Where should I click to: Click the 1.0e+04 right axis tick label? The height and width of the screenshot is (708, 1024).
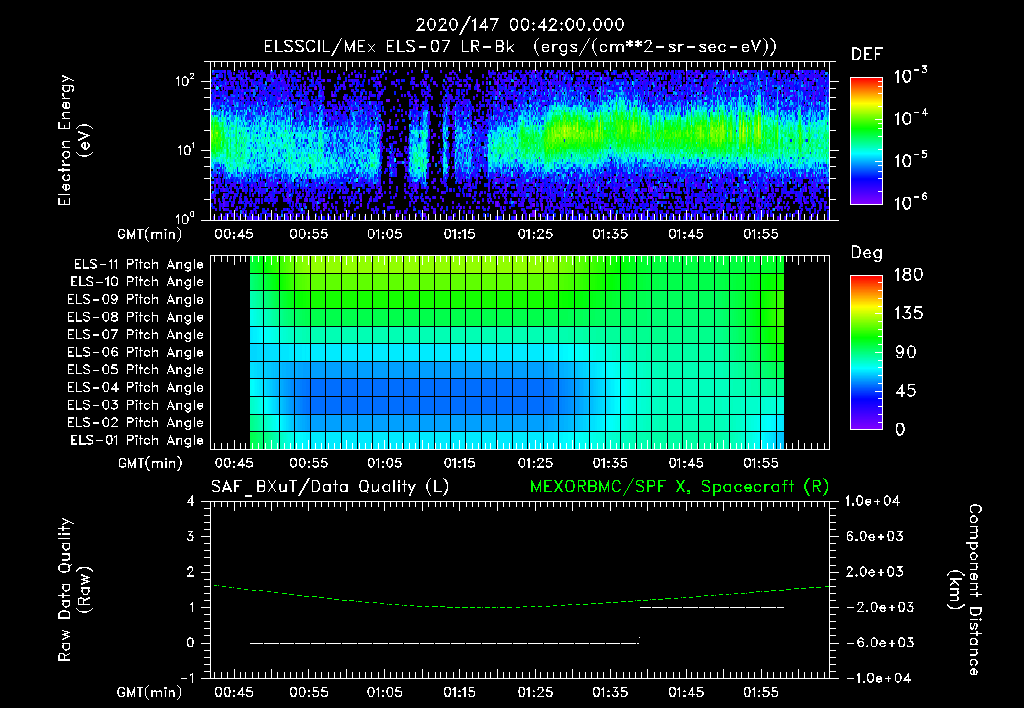click(872, 501)
